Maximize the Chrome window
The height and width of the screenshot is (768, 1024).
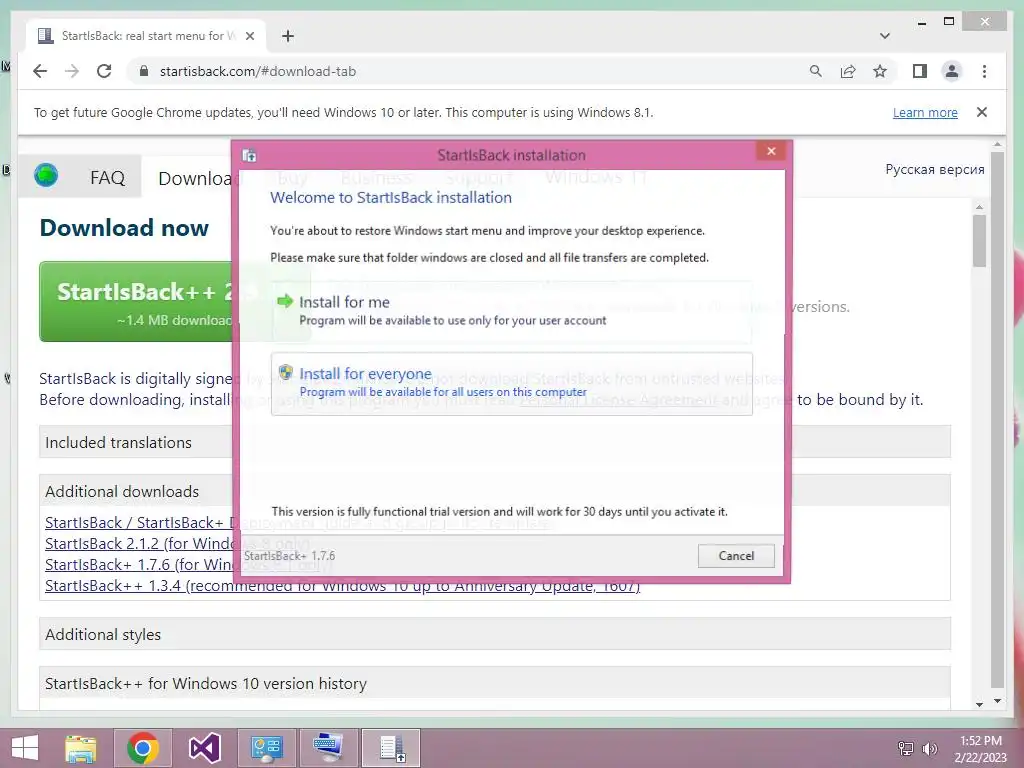point(949,22)
